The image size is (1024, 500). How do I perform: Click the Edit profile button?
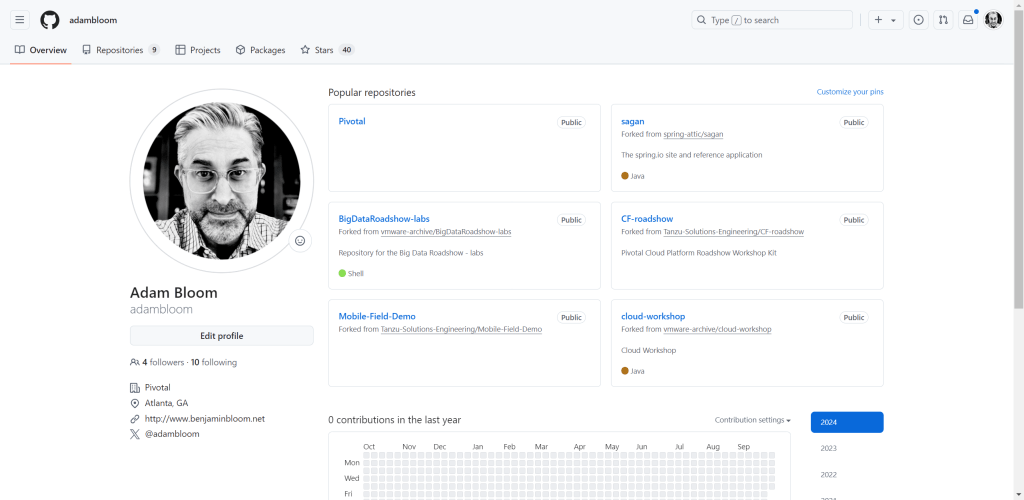tap(221, 336)
